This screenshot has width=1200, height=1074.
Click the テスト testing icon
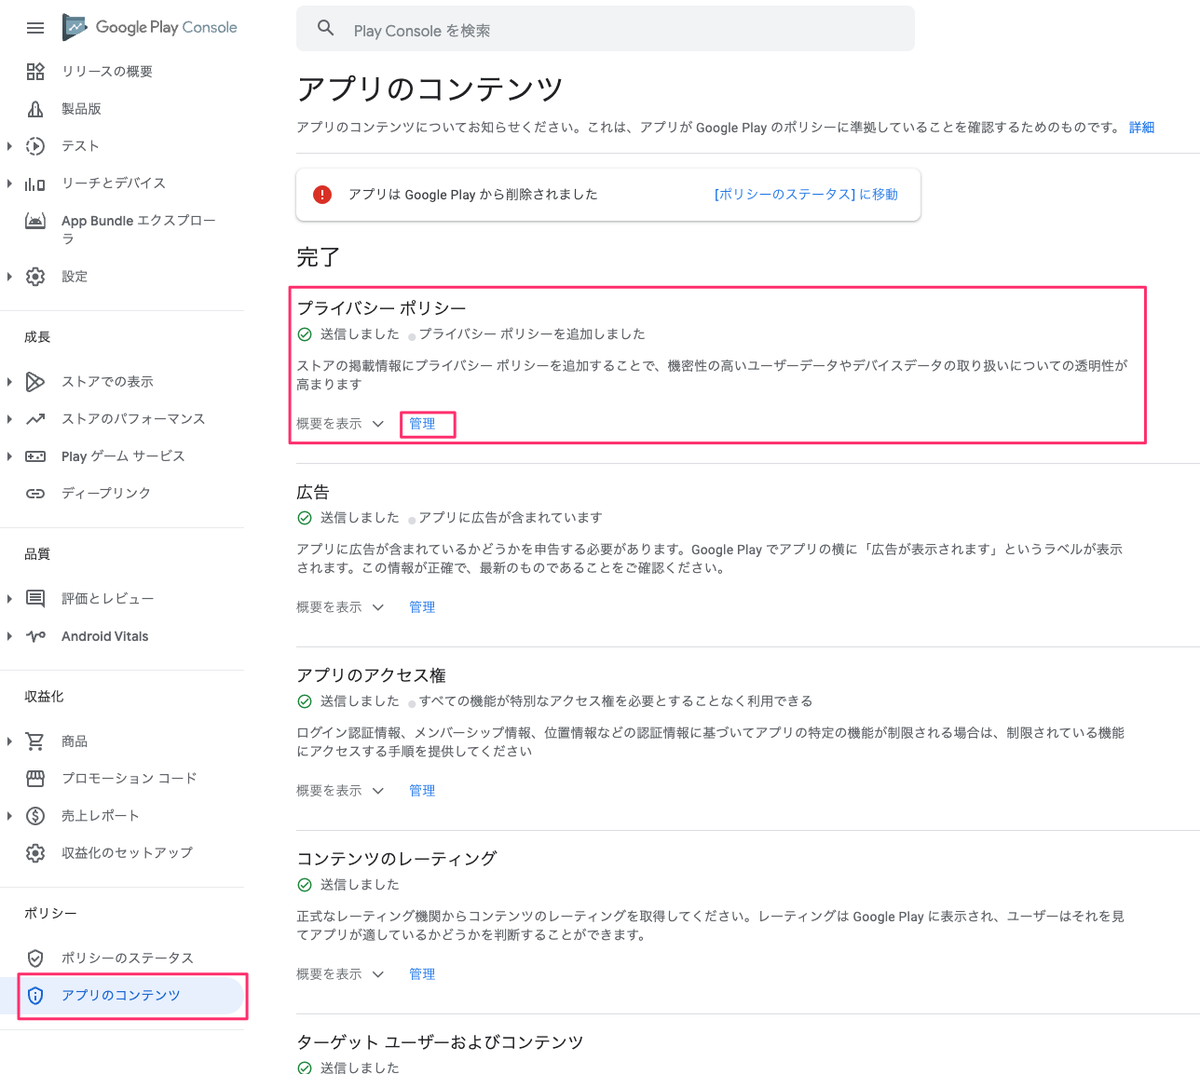[x=35, y=146]
